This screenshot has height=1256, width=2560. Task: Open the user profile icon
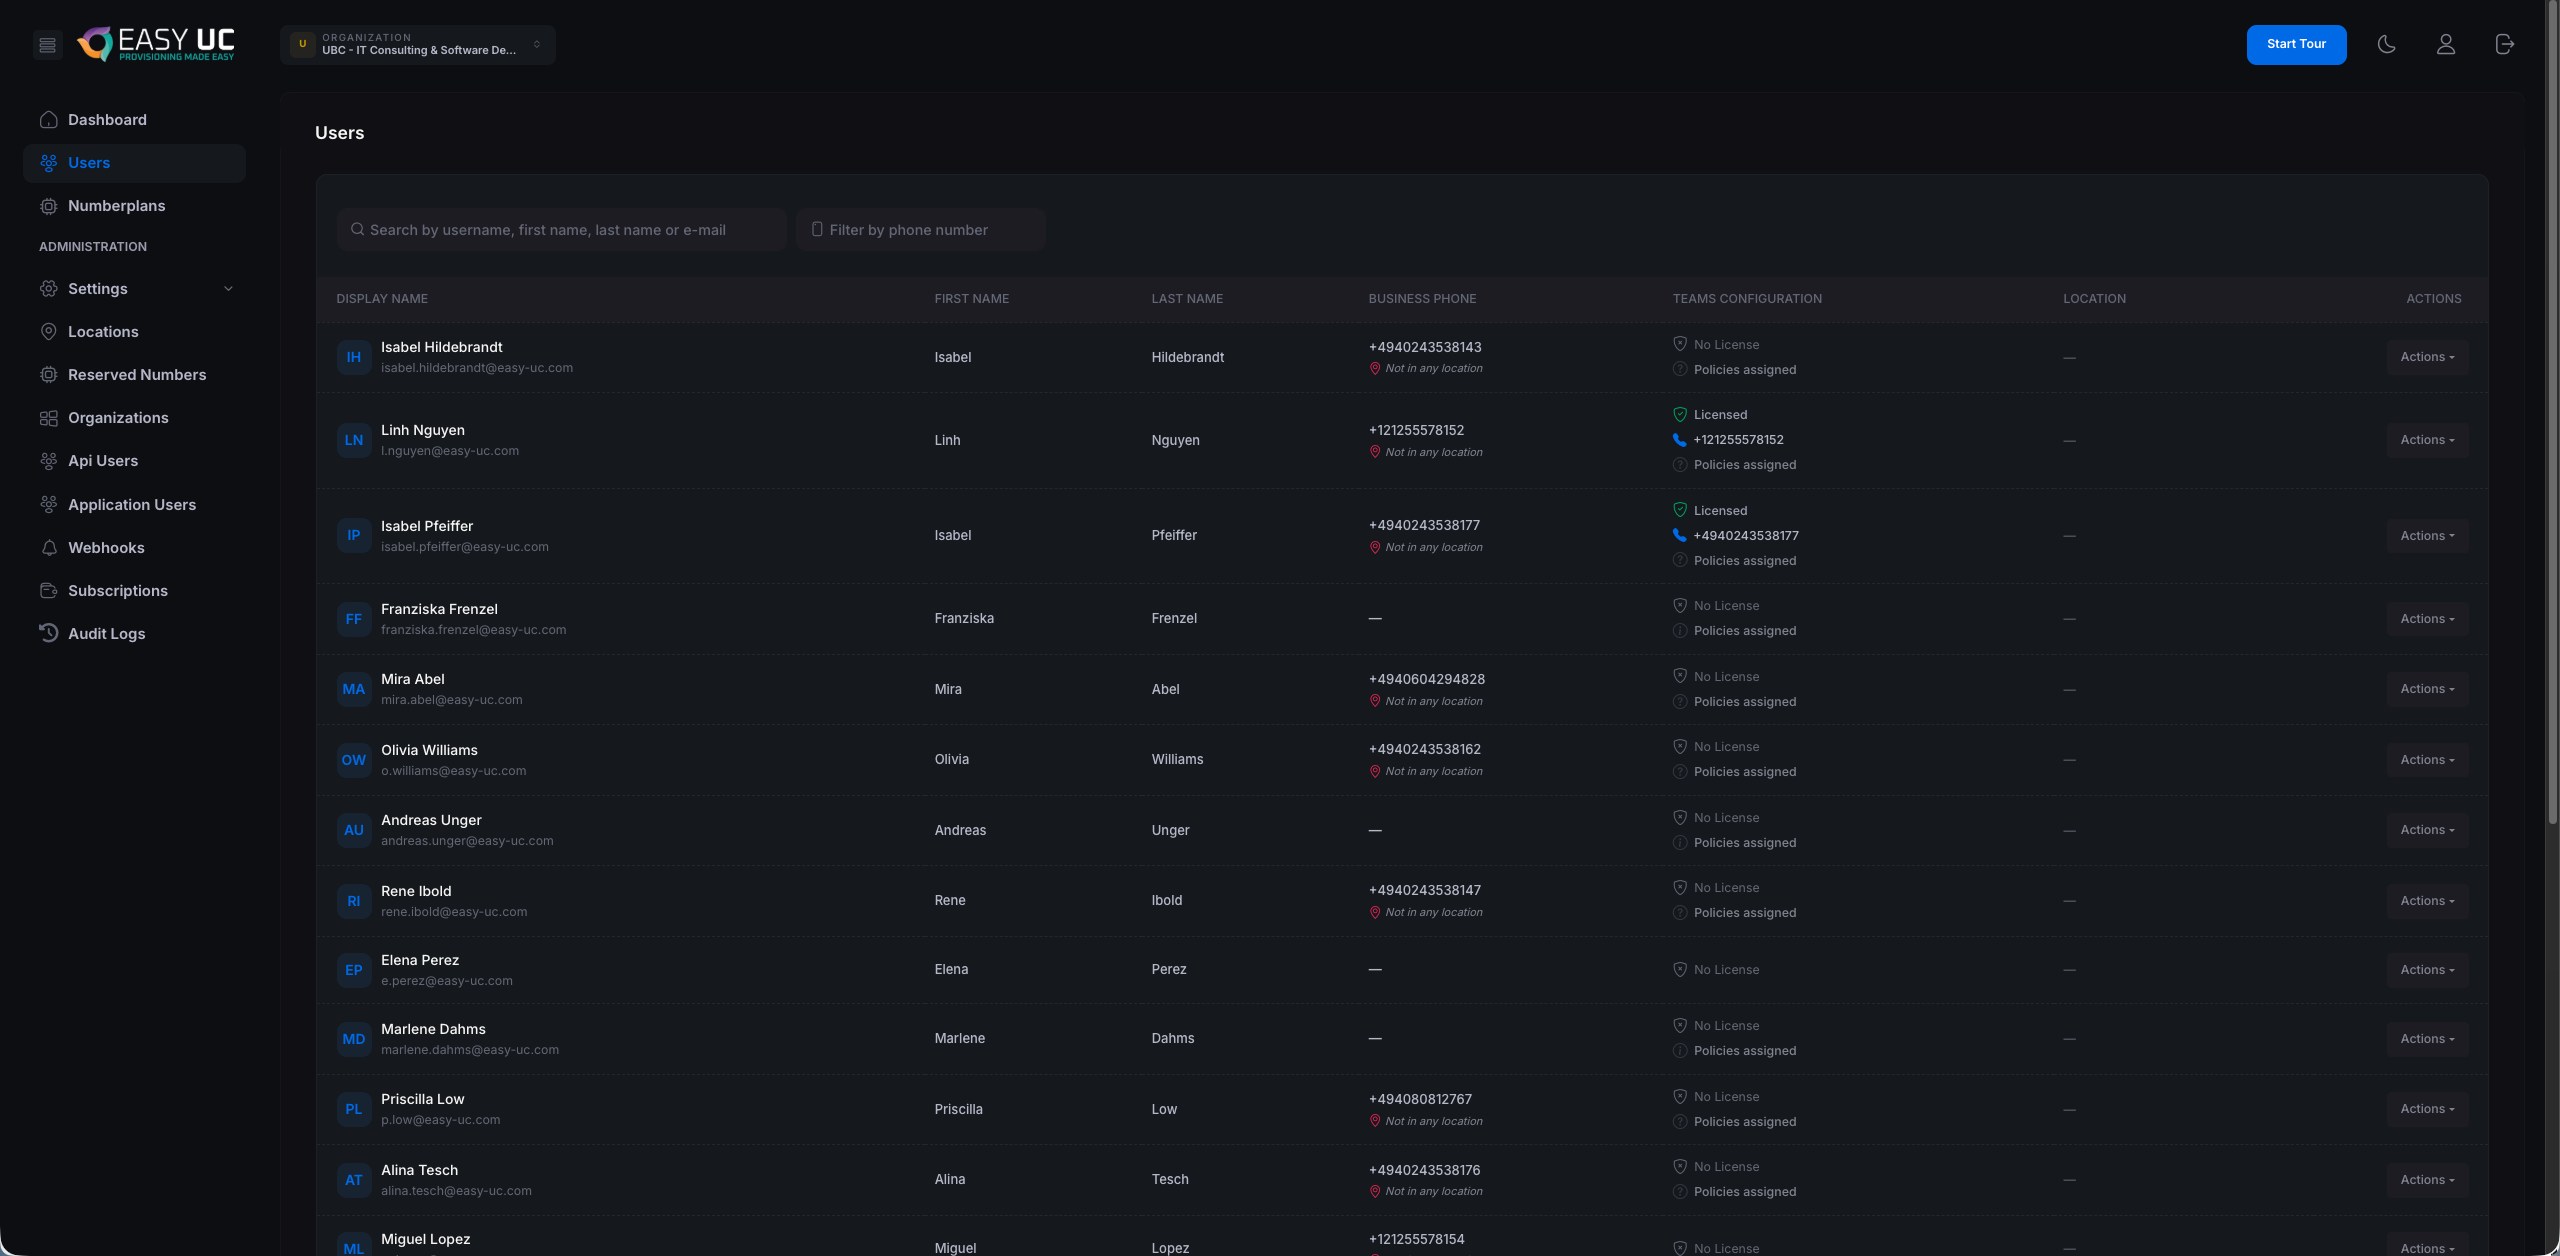(2445, 44)
